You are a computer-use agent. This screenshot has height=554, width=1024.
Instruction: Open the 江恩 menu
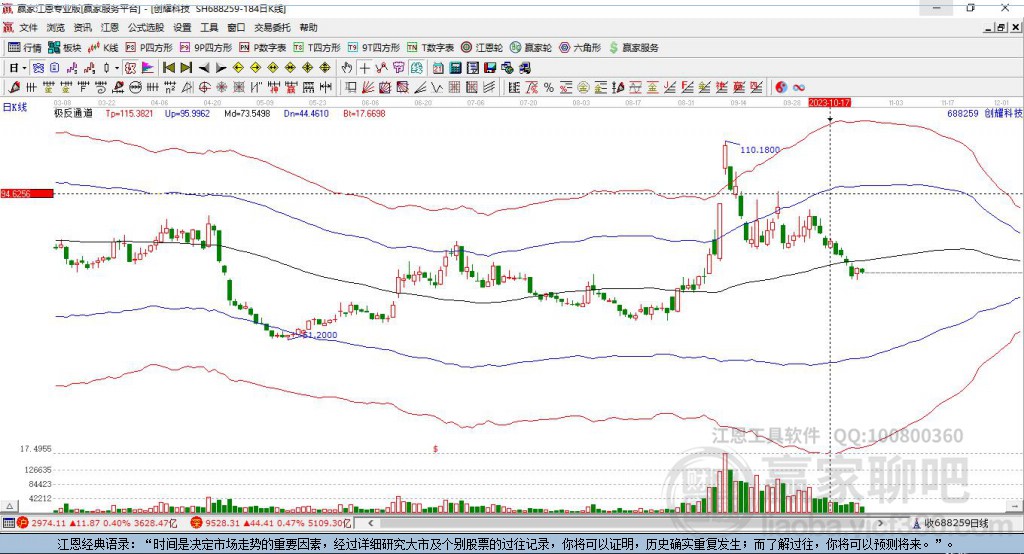tap(110, 27)
